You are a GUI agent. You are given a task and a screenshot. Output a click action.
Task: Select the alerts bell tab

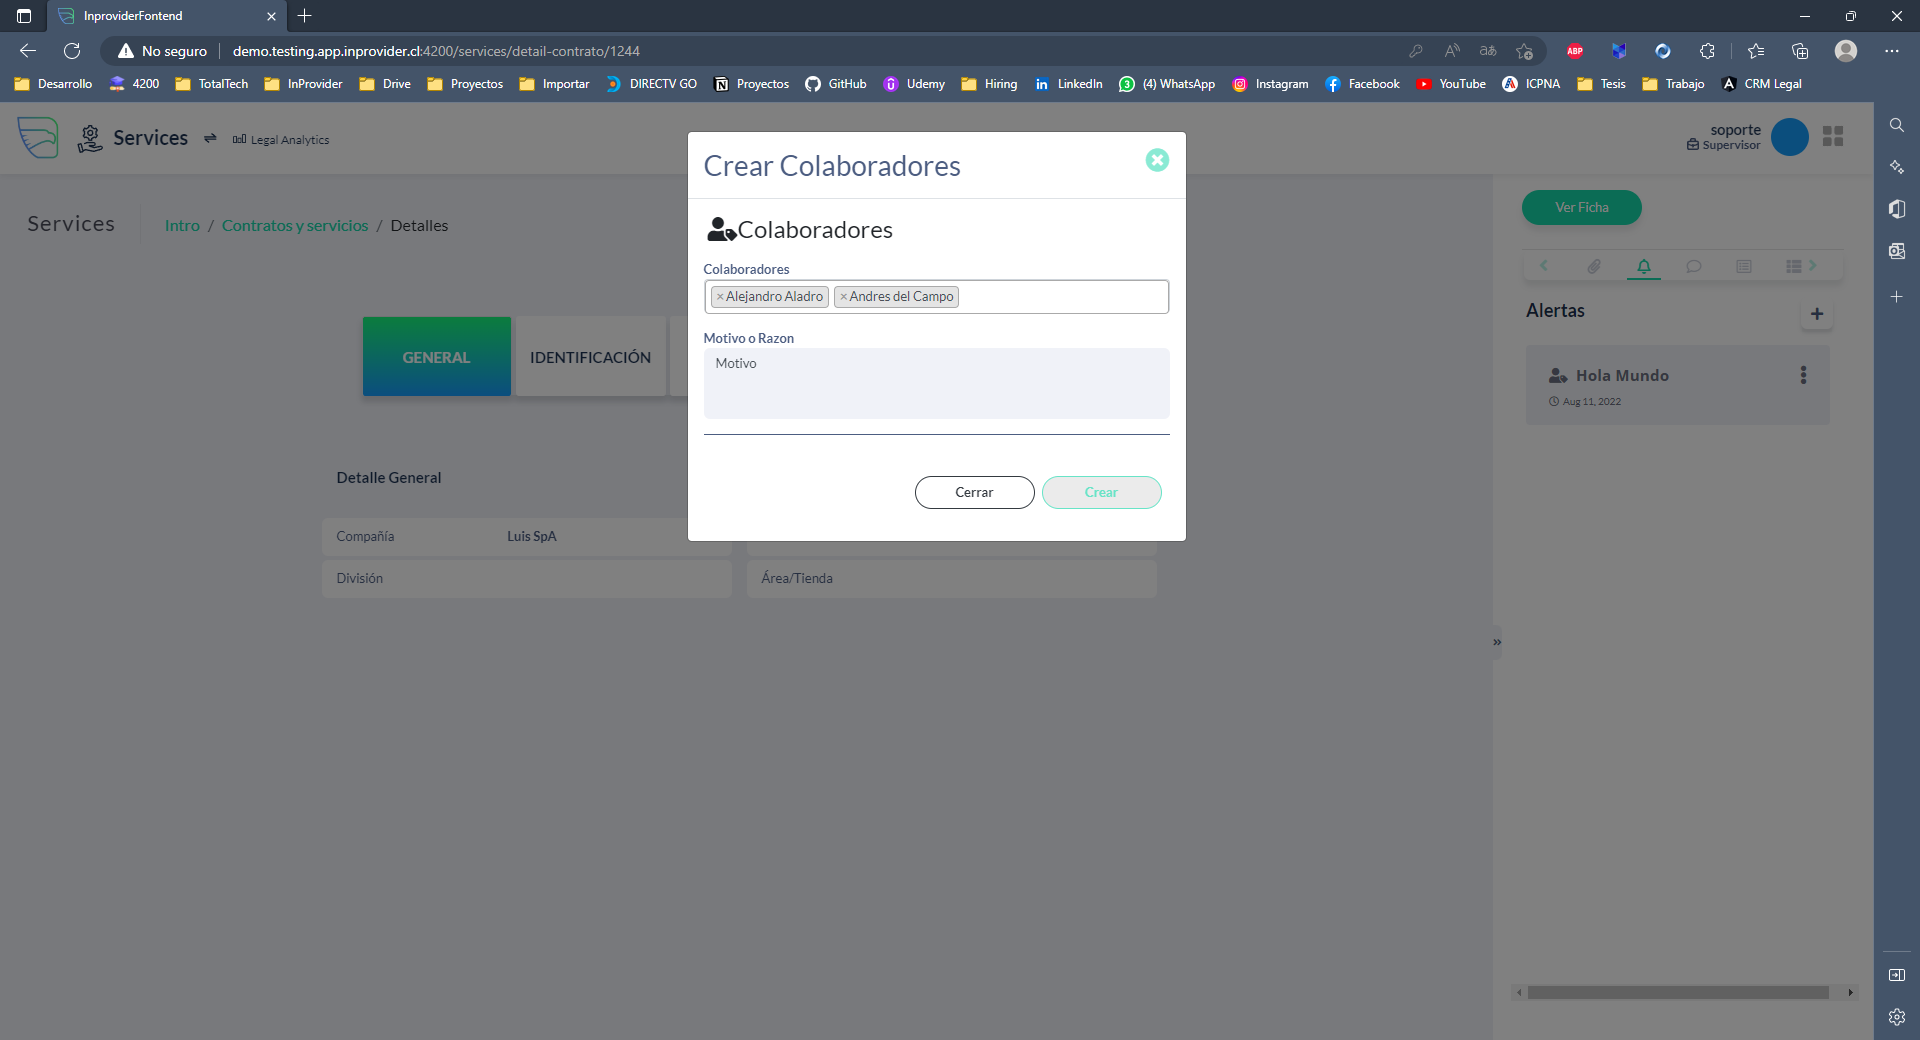(x=1643, y=266)
